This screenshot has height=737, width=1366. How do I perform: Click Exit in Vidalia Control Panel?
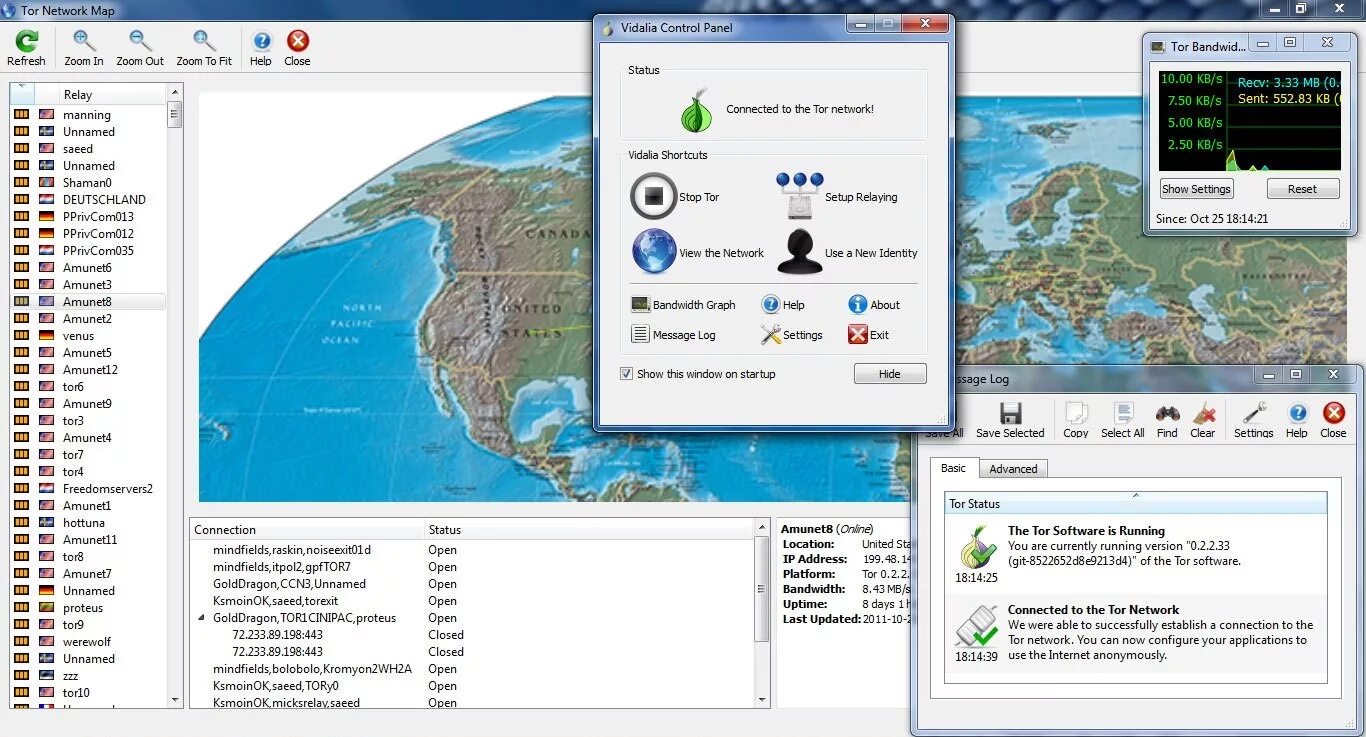point(868,335)
